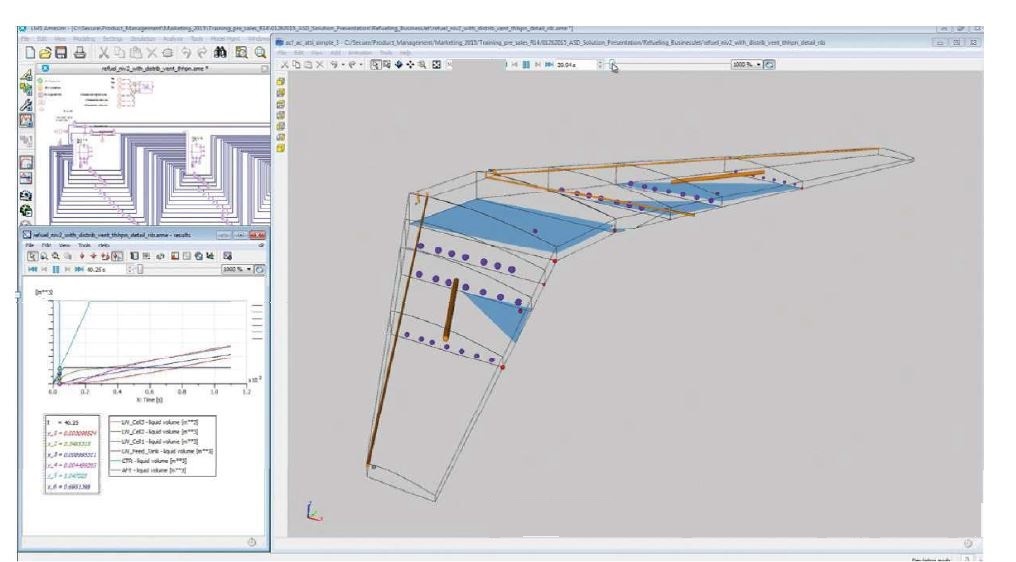This screenshot has height=562, width=1016.
Task: Switch to Submodel mode in left sidebar
Action: pyautogui.click(x=26, y=89)
